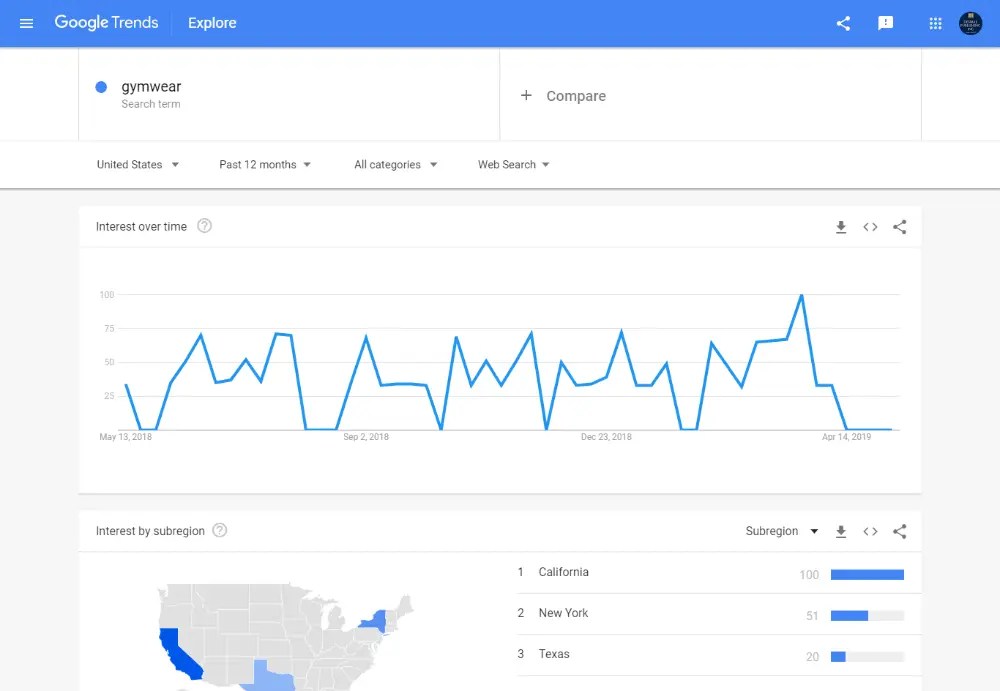The height and width of the screenshot is (691, 1000).
Task: Open the help tooltip for Interest by subregion
Action: [219, 531]
